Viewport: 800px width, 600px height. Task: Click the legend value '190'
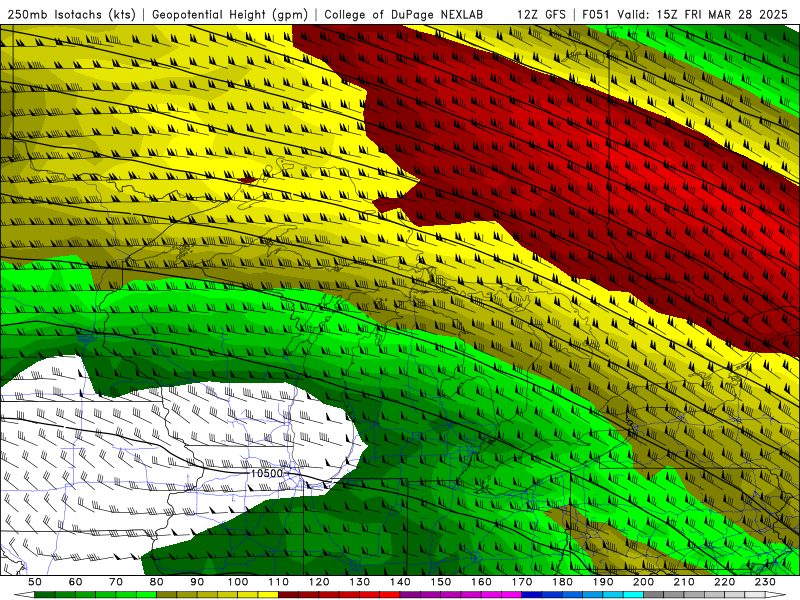coord(603,582)
